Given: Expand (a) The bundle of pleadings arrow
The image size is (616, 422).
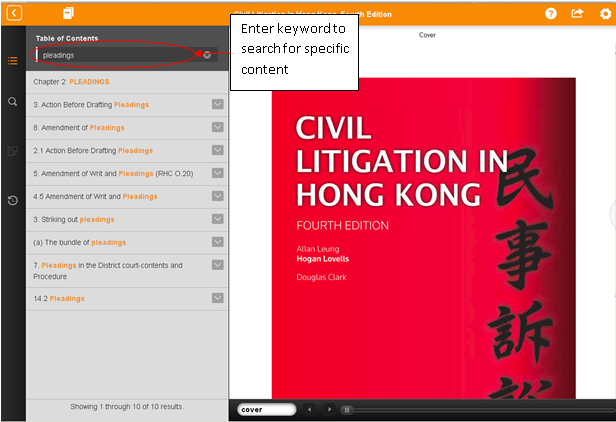Looking at the screenshot, I should 218,242.
